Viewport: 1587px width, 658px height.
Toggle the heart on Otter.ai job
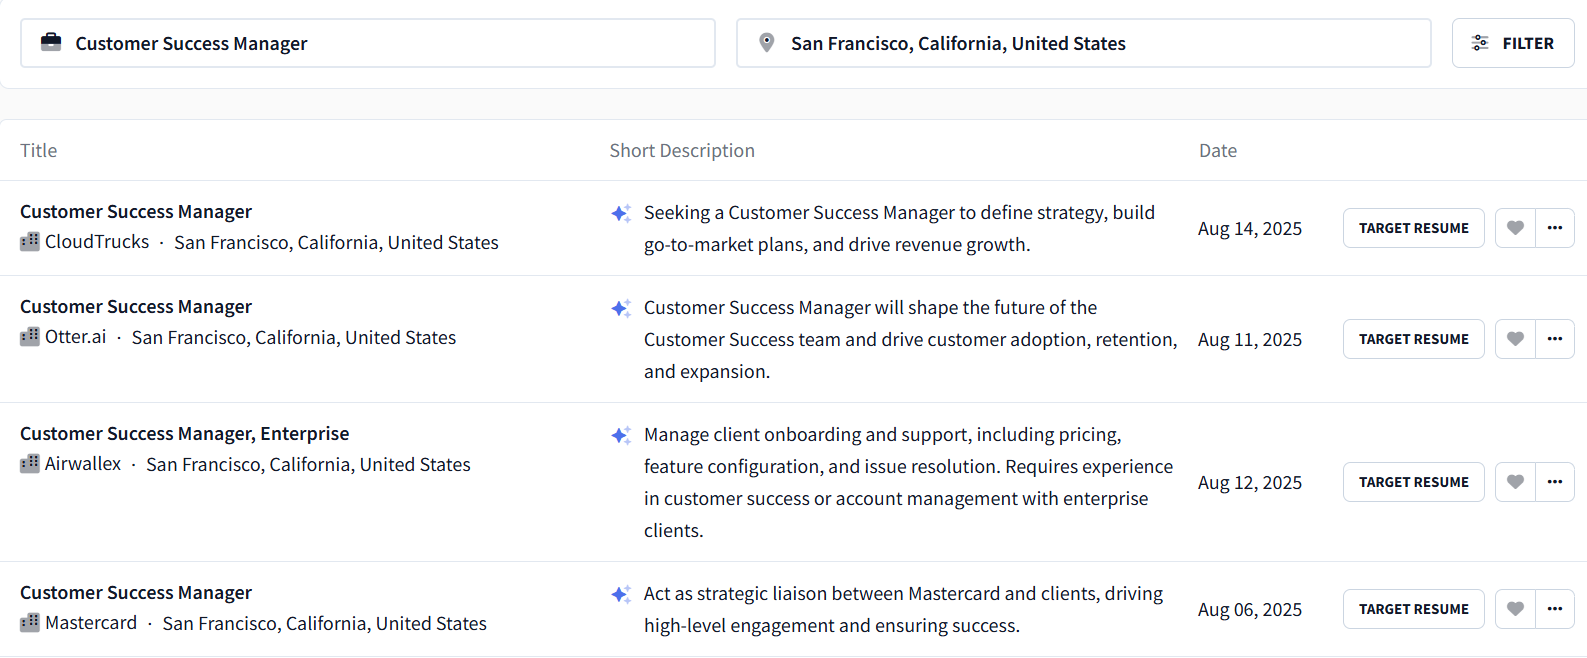click(x=1515, y=339)
